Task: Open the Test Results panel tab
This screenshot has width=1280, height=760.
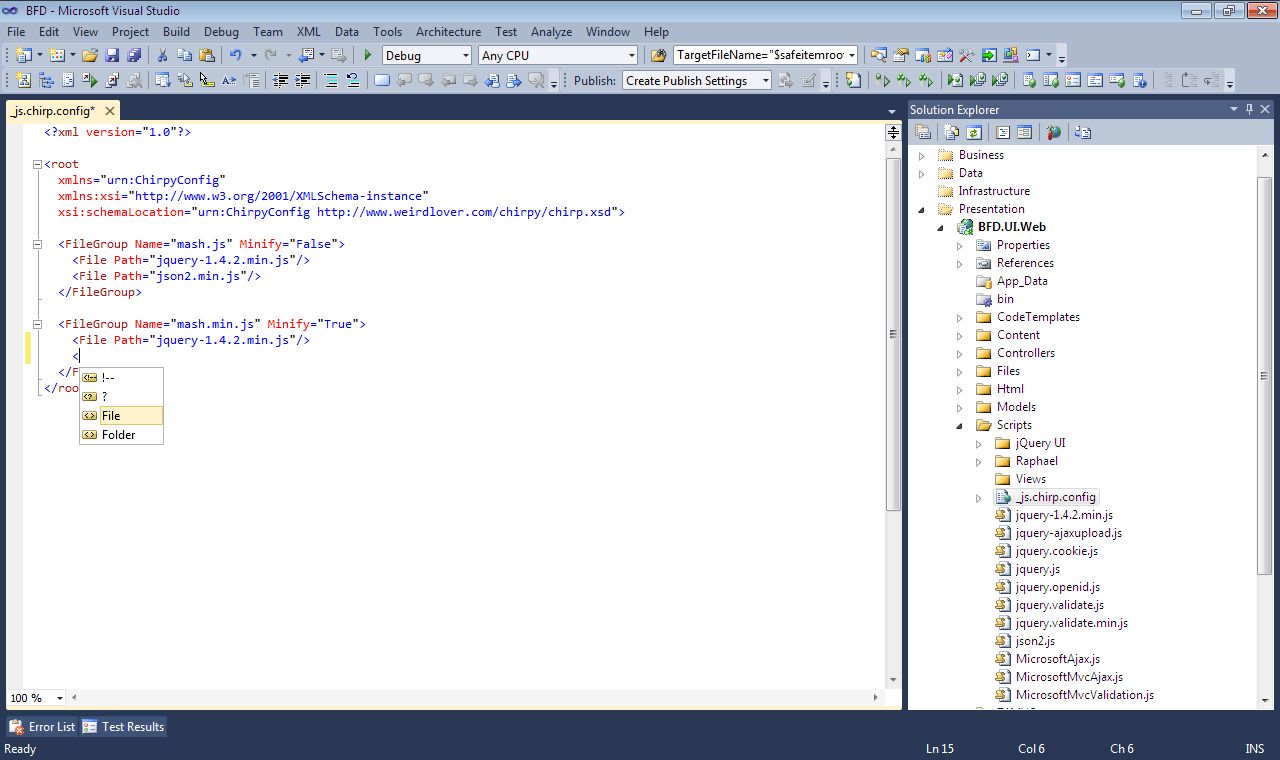Action: tap(123, 727)
